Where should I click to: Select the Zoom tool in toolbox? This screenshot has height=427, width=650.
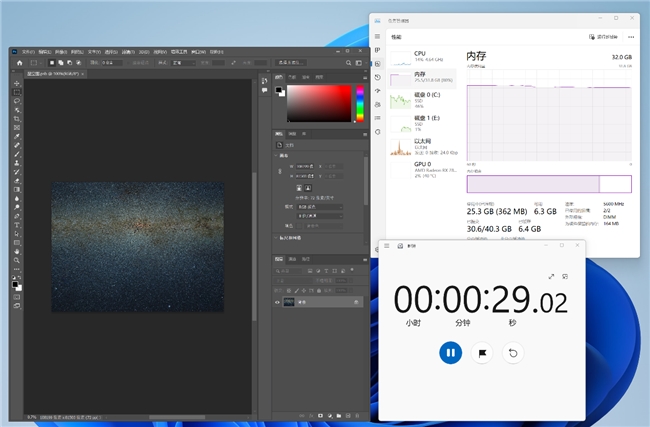(17, 260)
